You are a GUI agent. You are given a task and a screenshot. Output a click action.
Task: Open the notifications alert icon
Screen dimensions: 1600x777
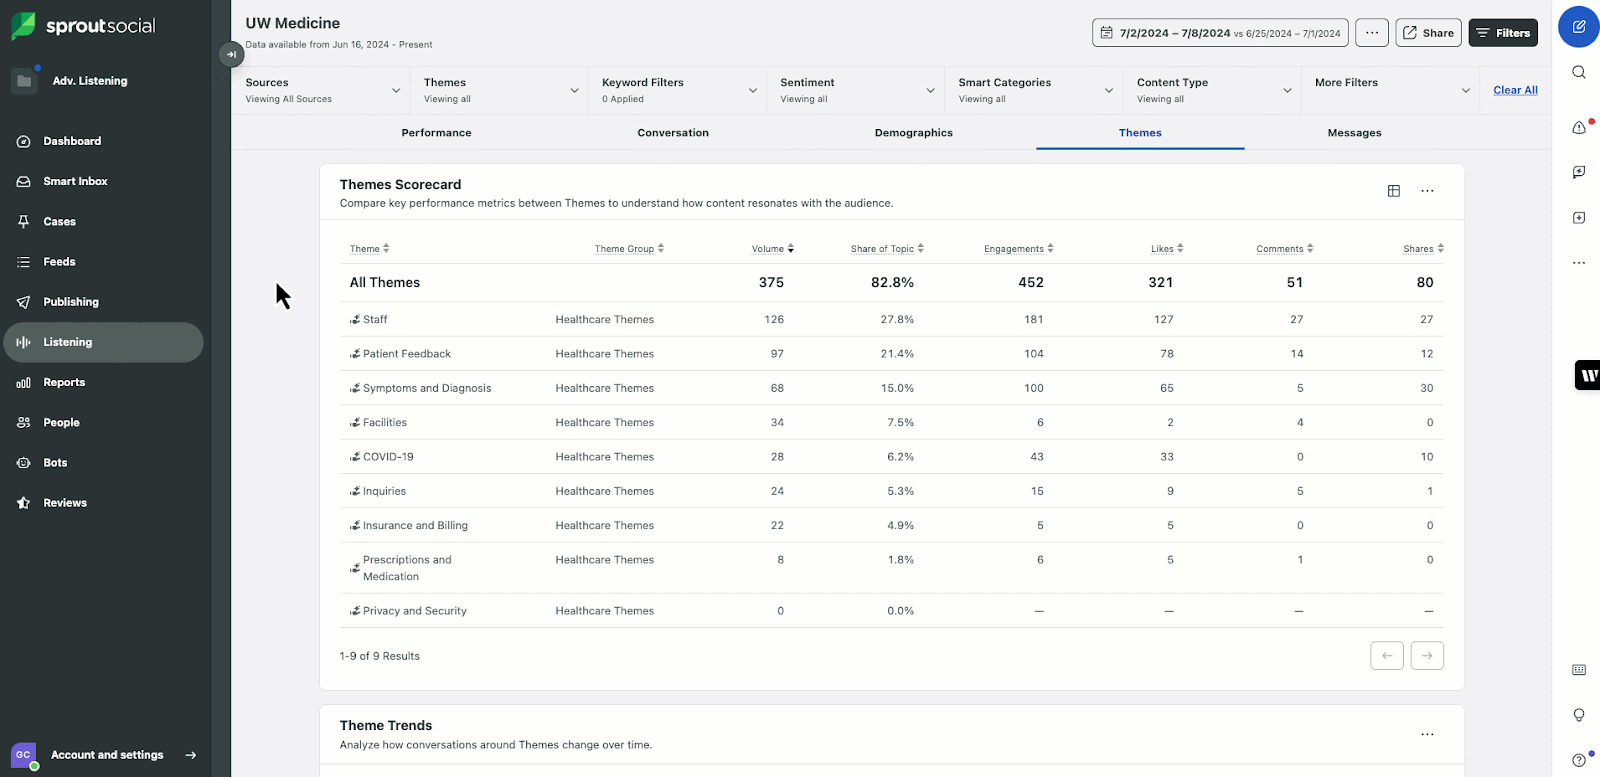[1579, 127]
